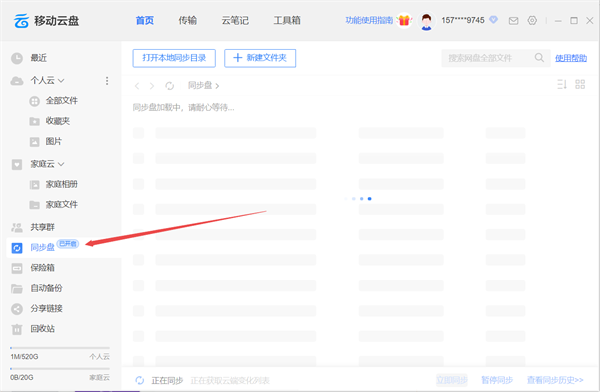Collapse the 个人云 section chevron
Viewport: 600px width, 392px height.
pos(61,81)
